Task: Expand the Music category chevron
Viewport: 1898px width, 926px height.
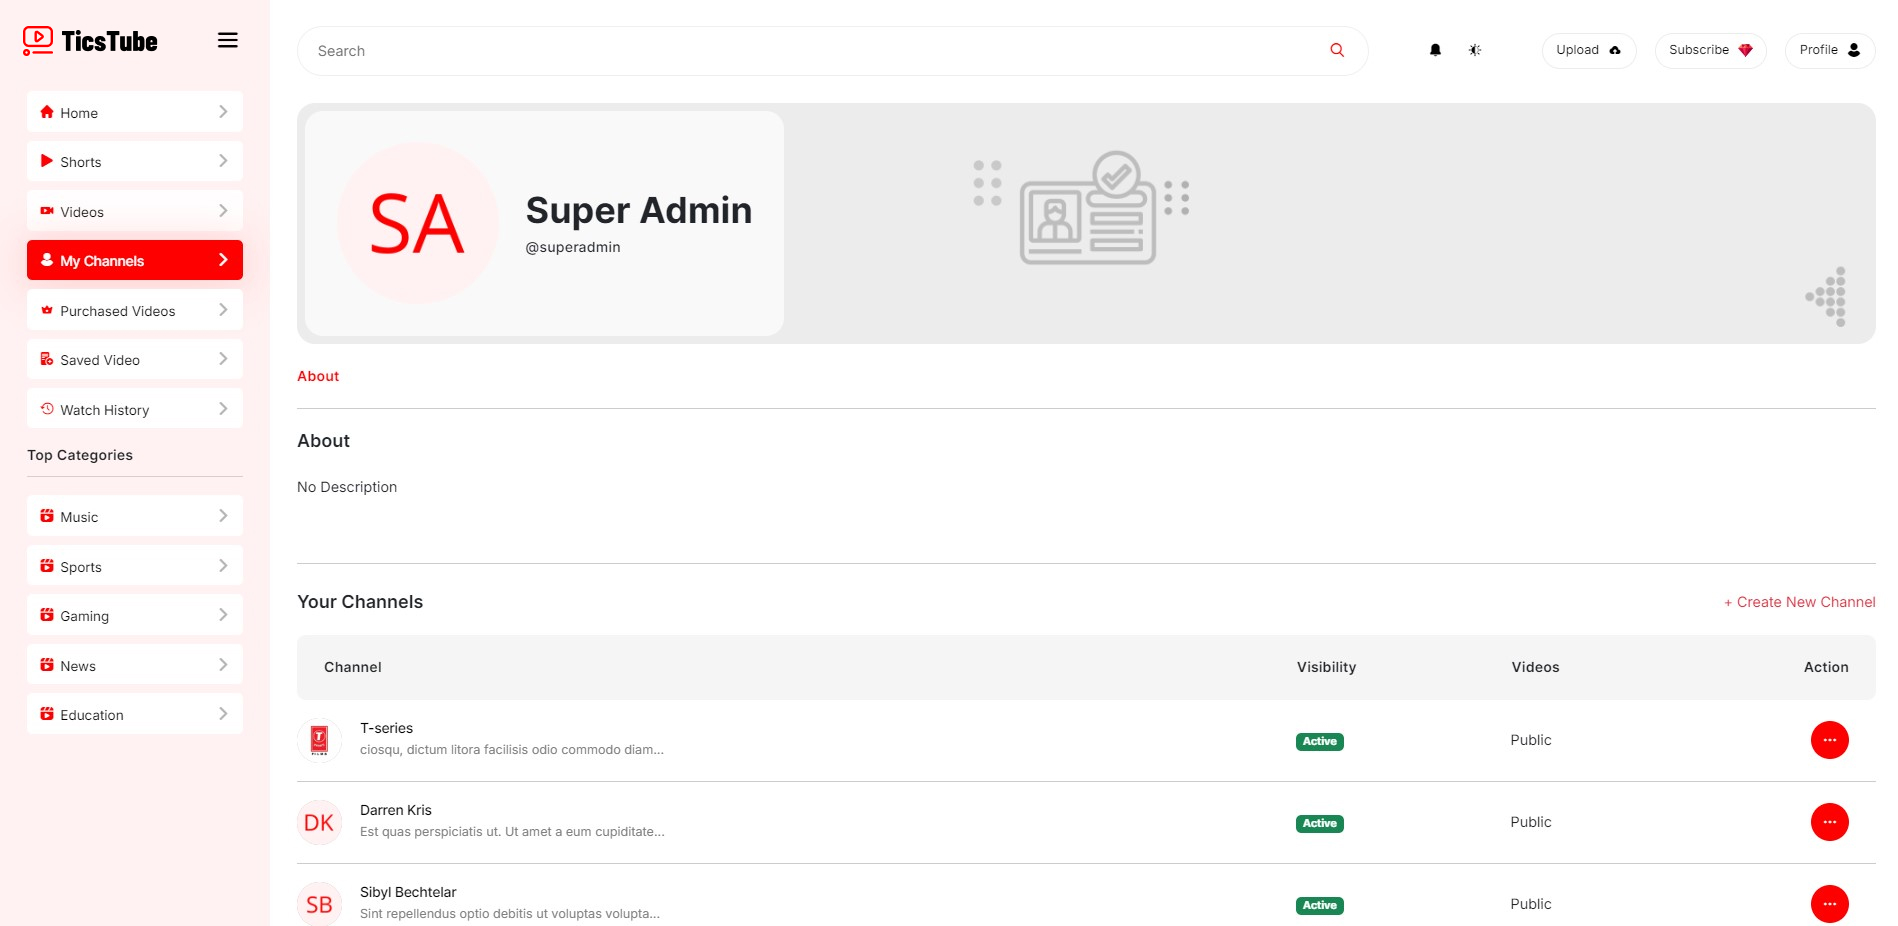Action: pyautogui.click(x=223, y=516)
